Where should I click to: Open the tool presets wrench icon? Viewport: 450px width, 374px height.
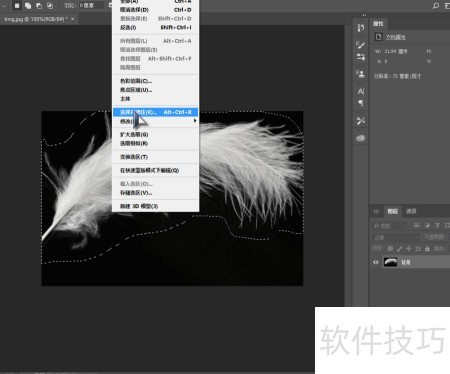click(361, 120)
